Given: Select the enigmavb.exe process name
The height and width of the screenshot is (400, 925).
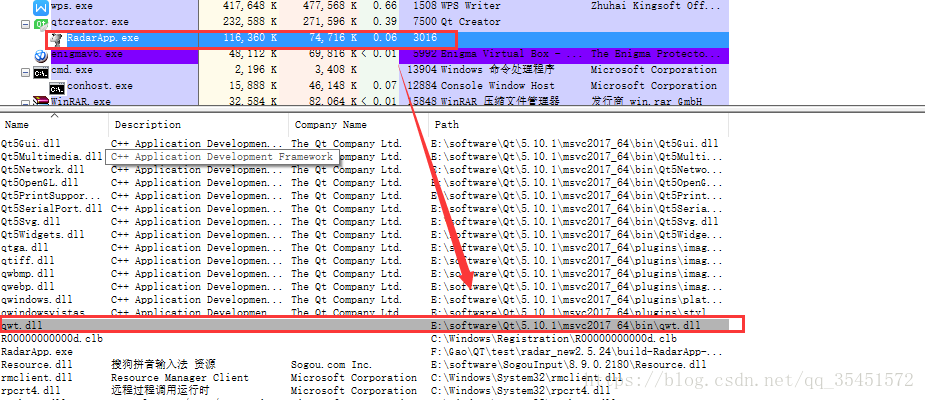Looking at the screenshot, I should (x=87, y=54).
